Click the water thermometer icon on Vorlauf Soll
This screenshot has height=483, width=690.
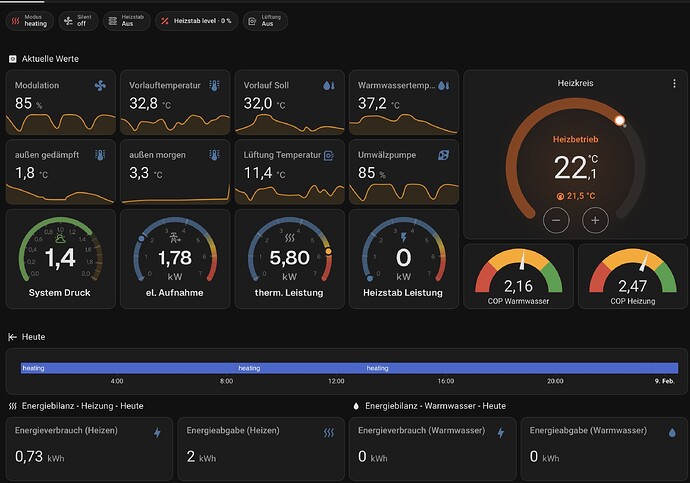329,85
